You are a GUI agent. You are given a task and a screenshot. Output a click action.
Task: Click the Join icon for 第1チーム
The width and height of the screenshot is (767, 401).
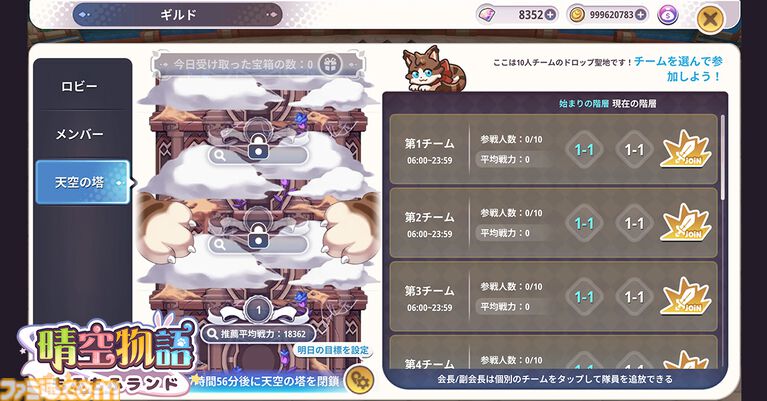coord(686,149)
